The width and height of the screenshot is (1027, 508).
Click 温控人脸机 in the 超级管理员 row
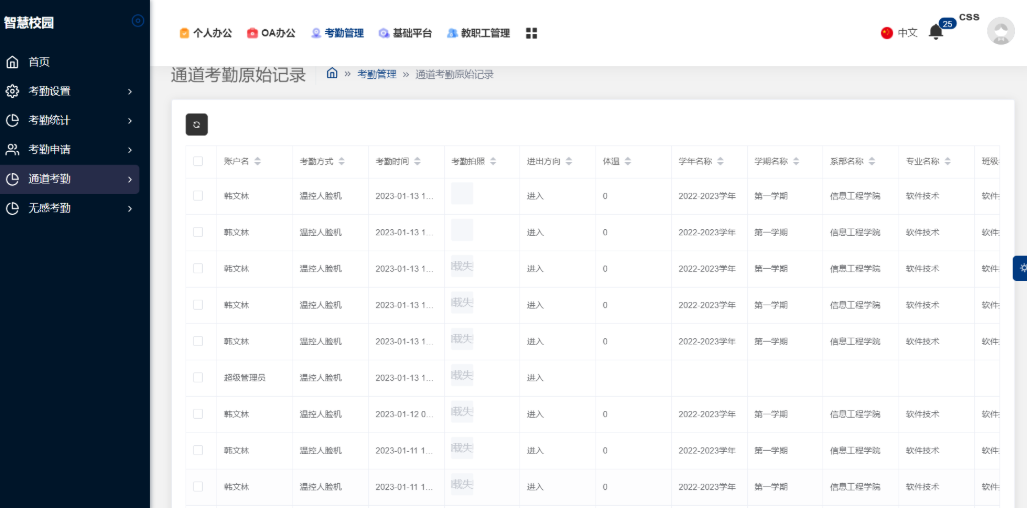[x=320, y=378]
